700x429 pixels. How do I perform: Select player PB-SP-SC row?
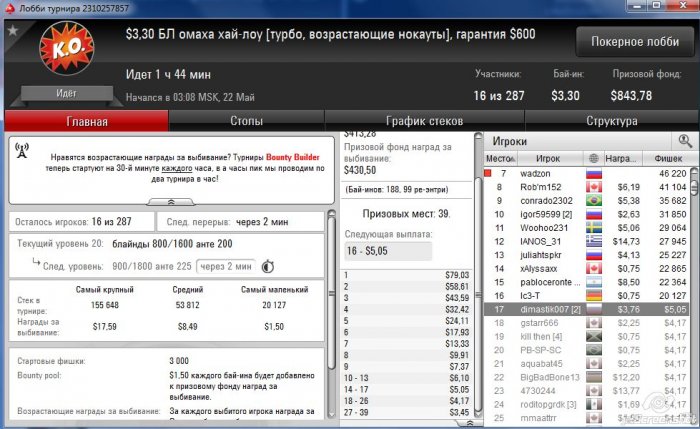586,350
